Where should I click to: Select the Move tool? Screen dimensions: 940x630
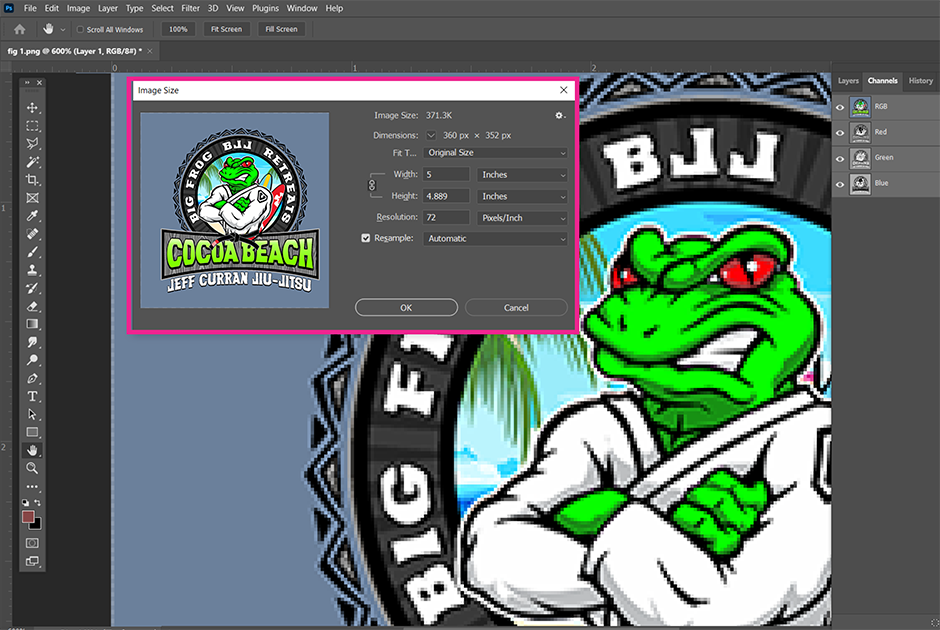click(x=32, y=108)
